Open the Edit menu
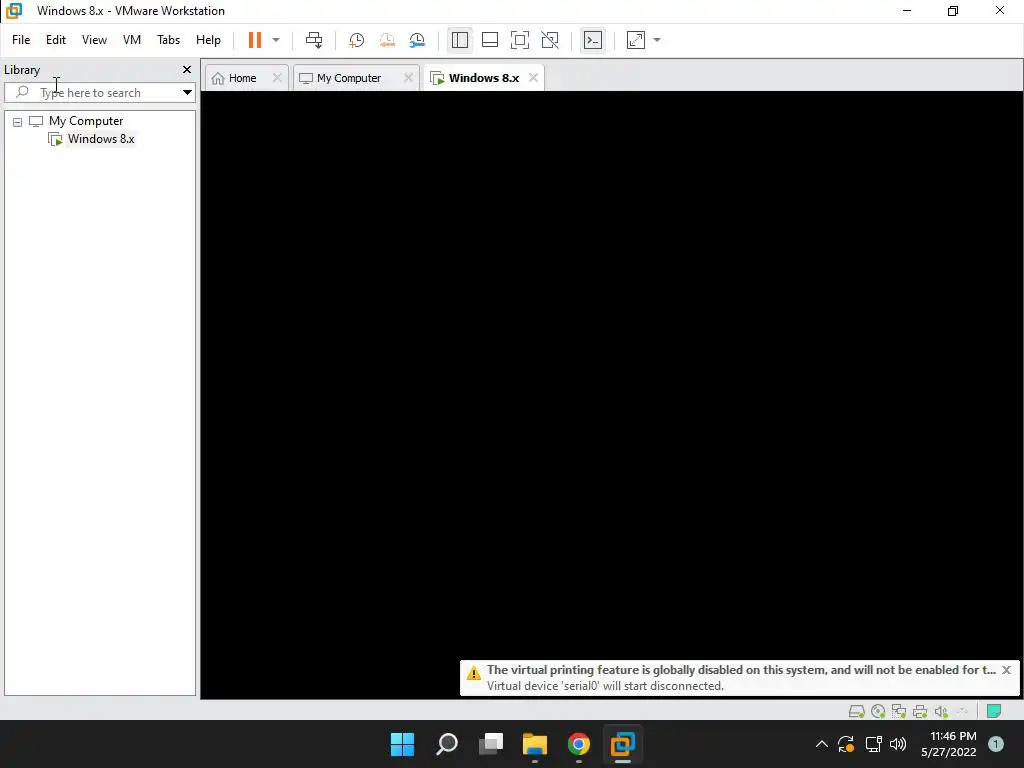The image size is (1024, 768). point(56,40)
